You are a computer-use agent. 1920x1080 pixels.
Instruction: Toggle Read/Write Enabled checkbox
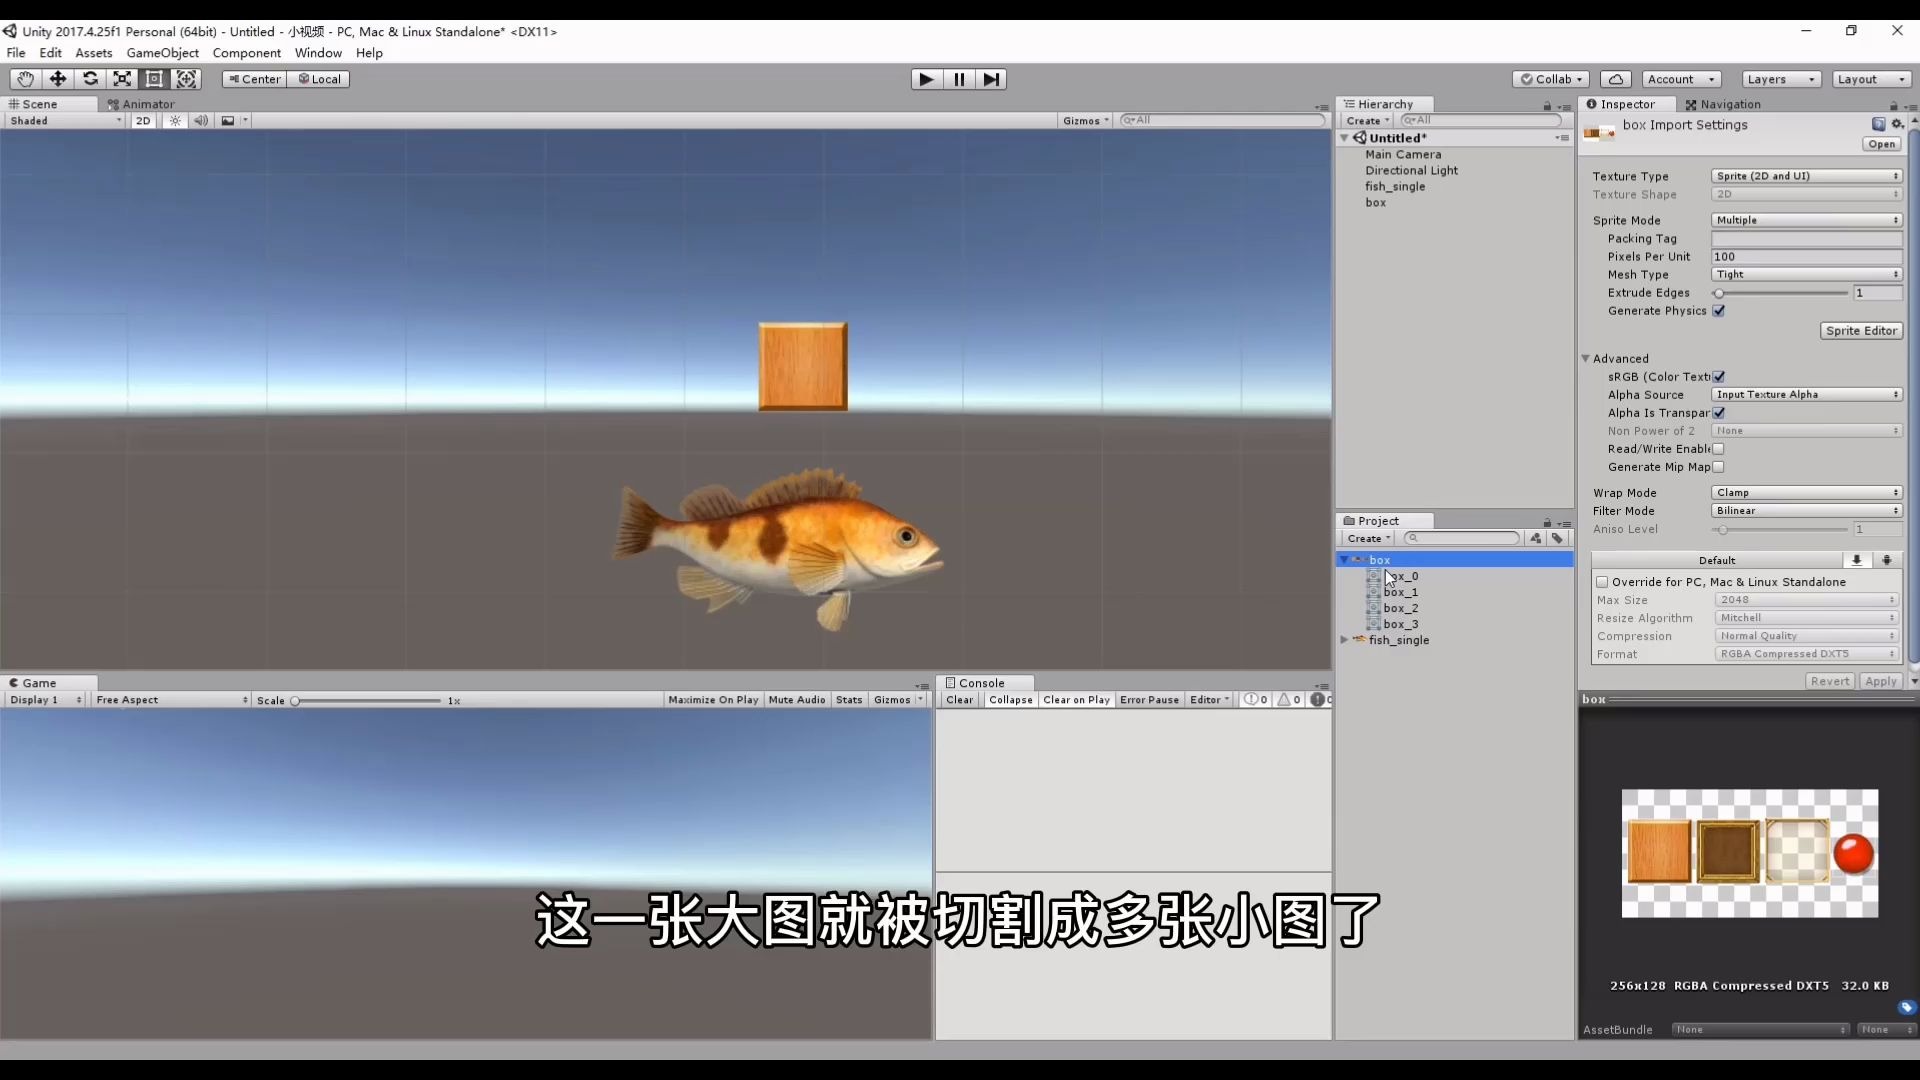tap(1718, 448)
